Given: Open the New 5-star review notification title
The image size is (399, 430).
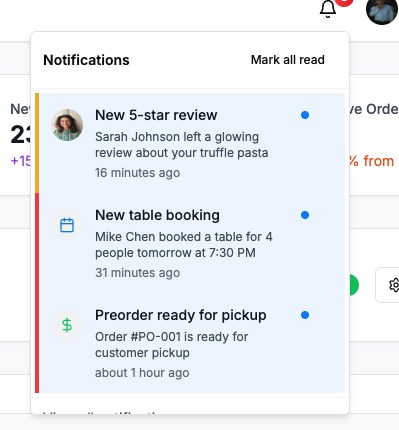Looking at the screenshot, I should coord(156,115).
